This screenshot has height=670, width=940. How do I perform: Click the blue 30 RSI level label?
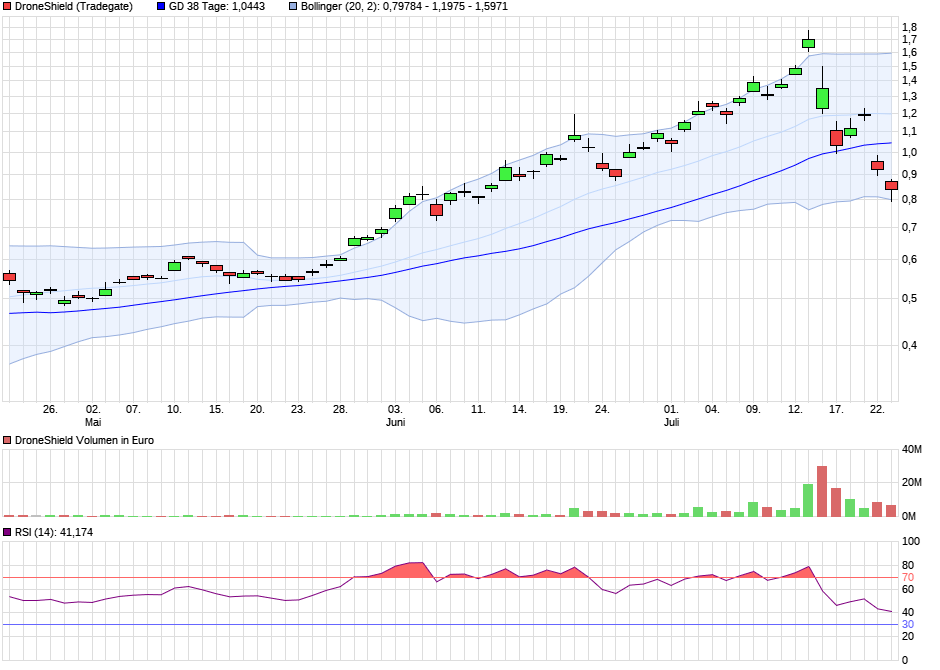tap(908, 625)
